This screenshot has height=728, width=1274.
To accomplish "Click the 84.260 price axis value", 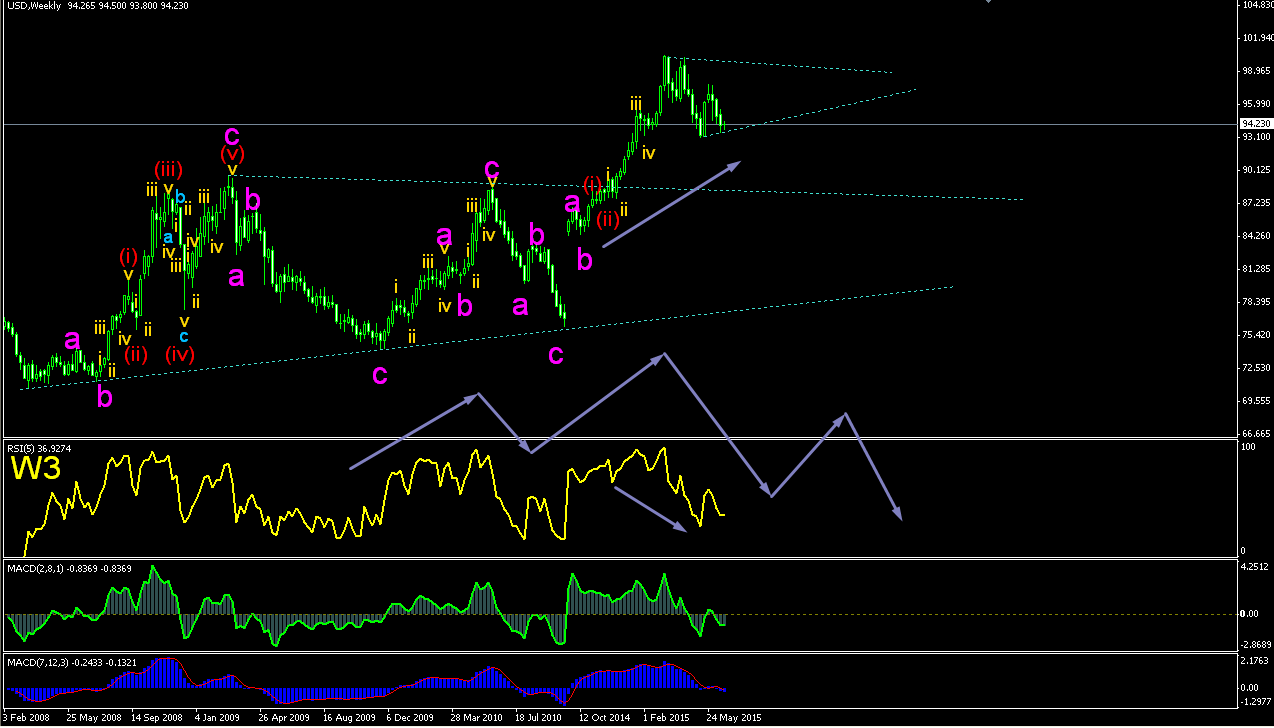I will tap(1255, 236).
